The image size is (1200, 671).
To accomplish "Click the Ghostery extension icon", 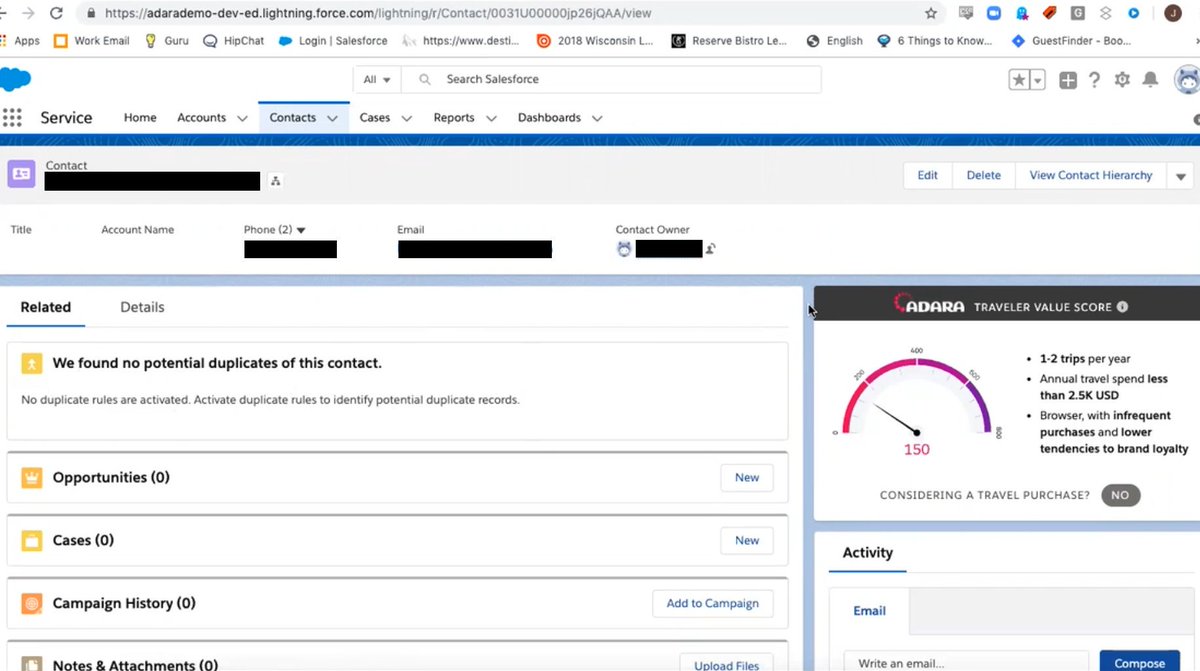I will [x=1021, y=13].
